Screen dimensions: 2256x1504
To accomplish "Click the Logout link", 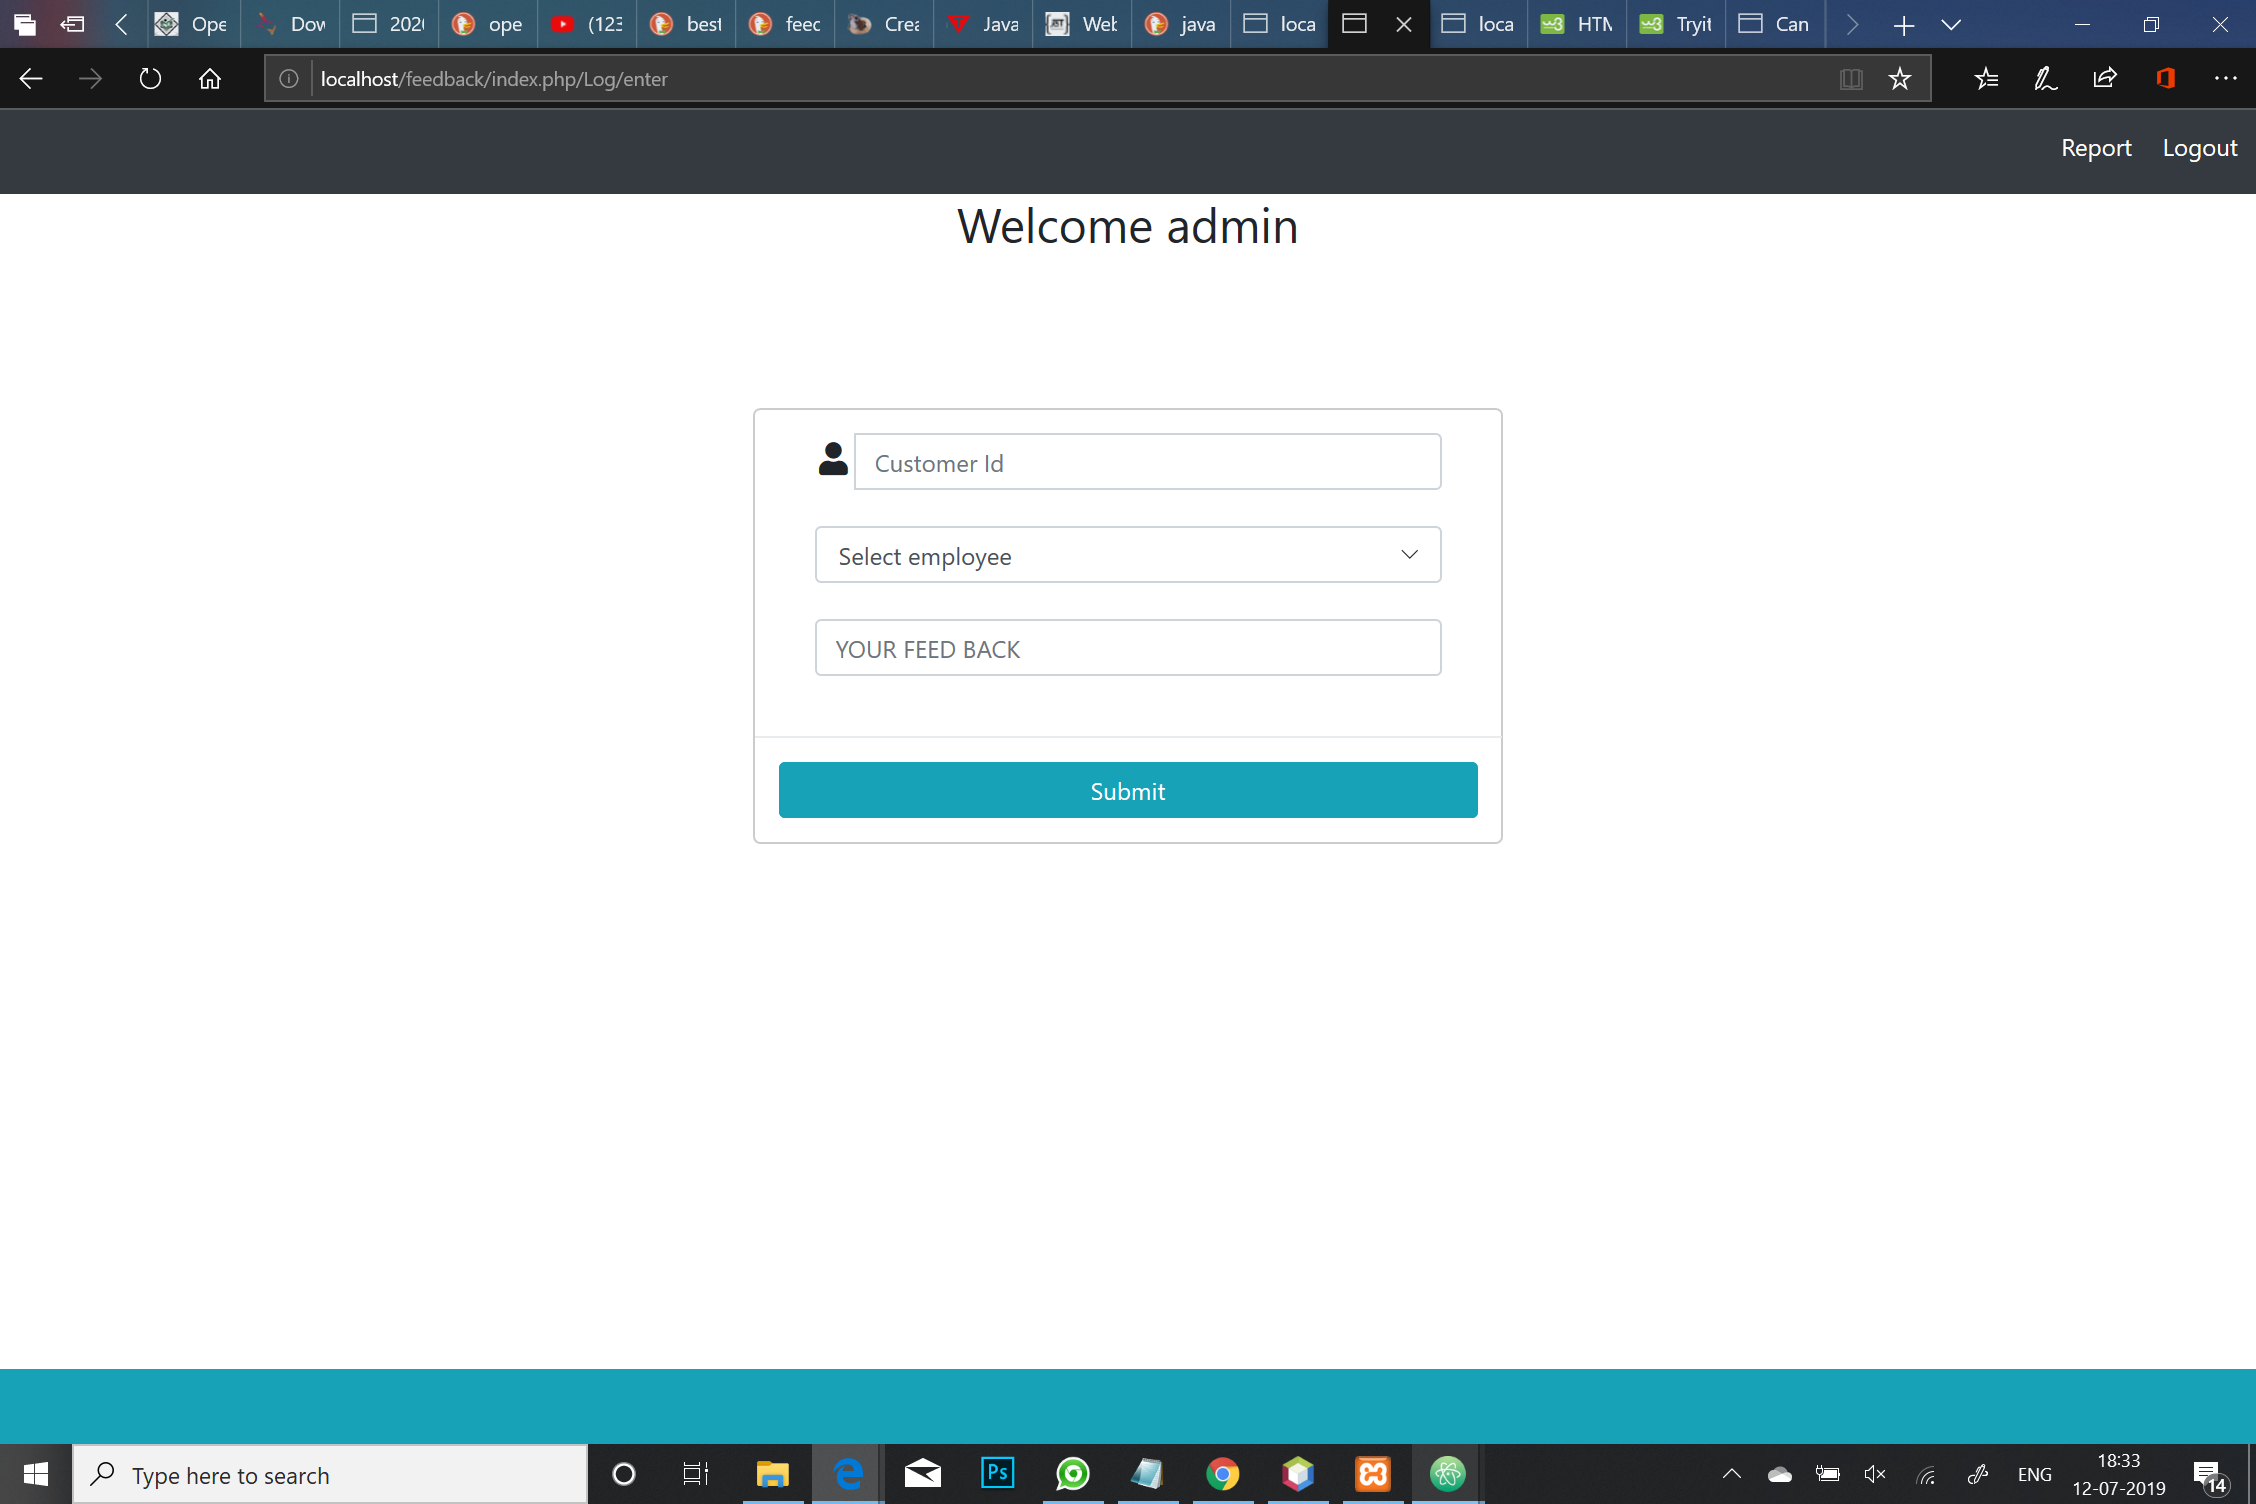I will point(2200,148).
